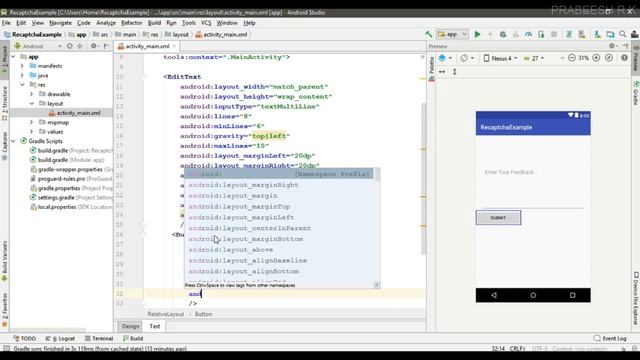Click the stop square toolbar icon
This screenshot has height=360, width=640.
(x=554, y=35)
